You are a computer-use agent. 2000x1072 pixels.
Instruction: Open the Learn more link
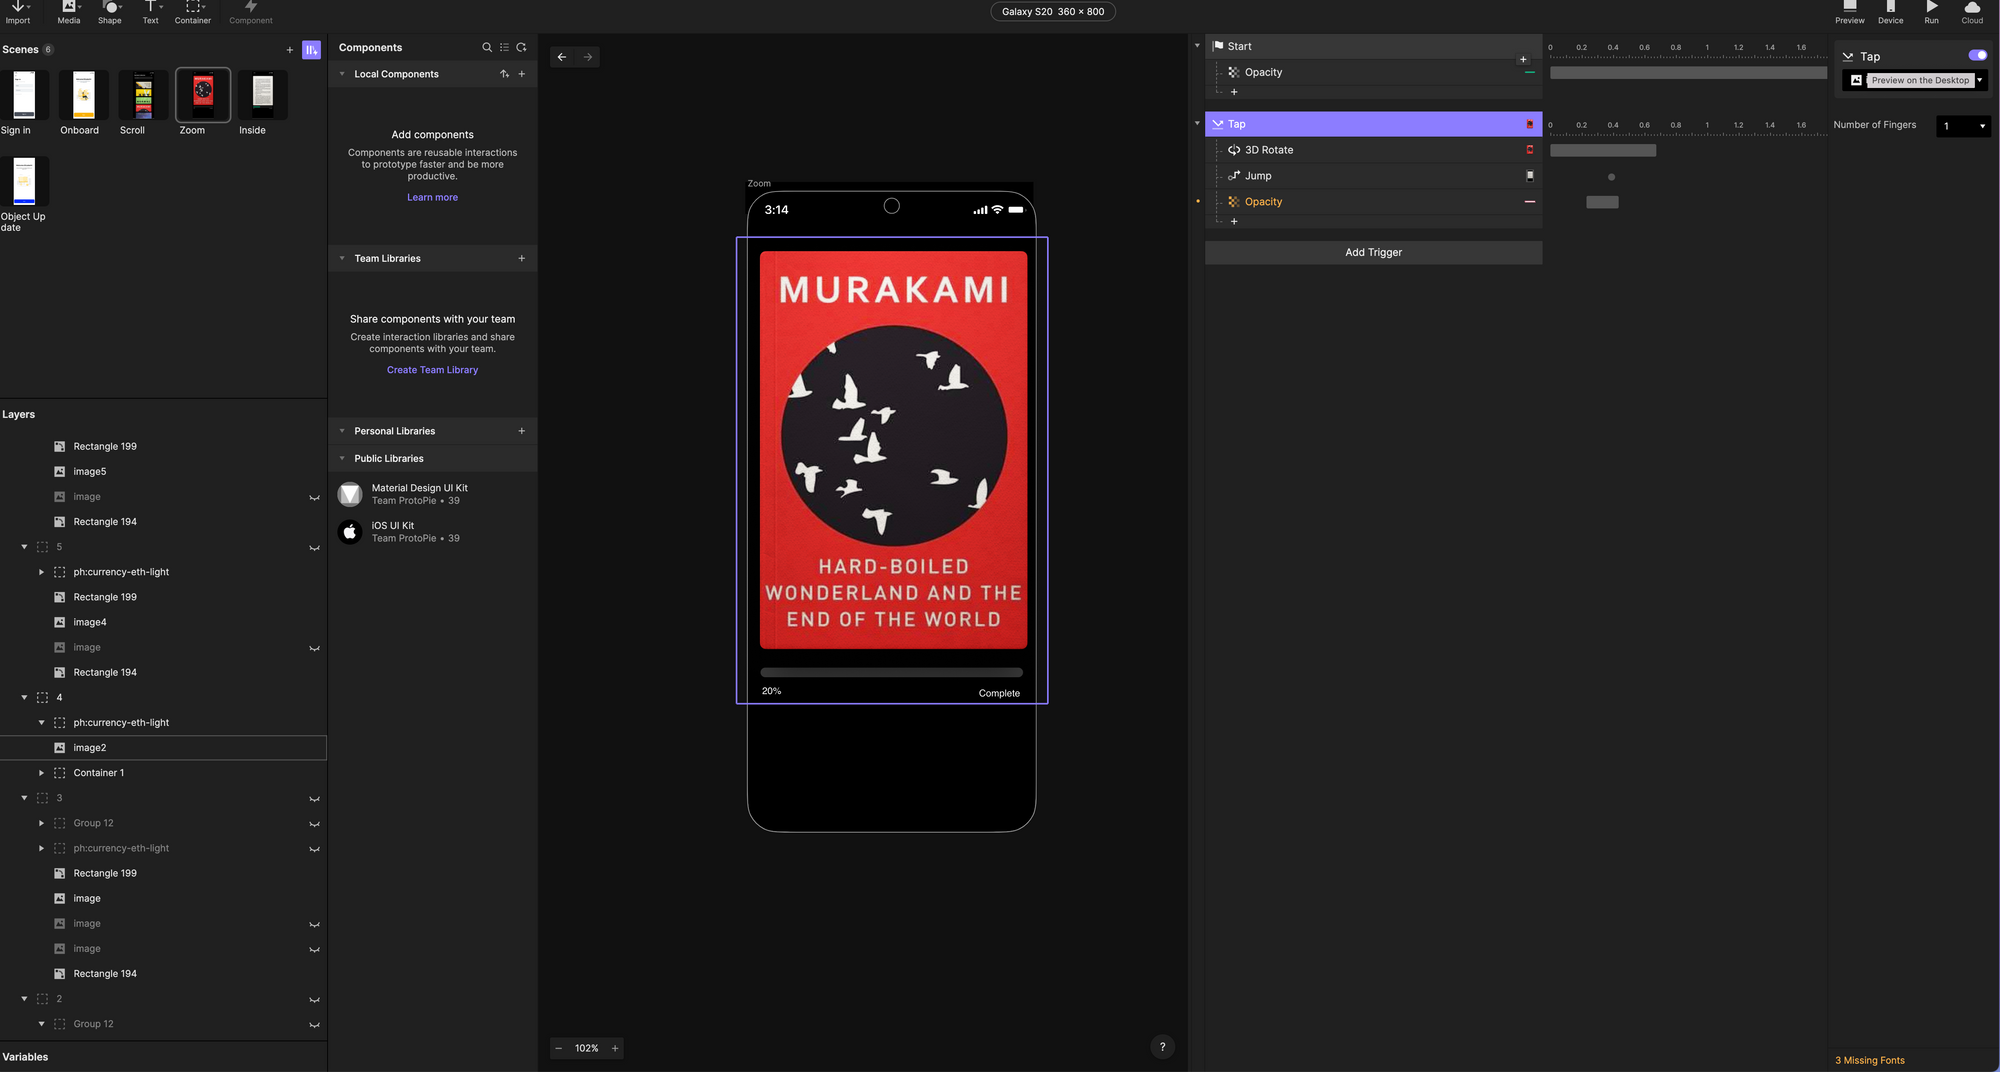coord(432,197)
